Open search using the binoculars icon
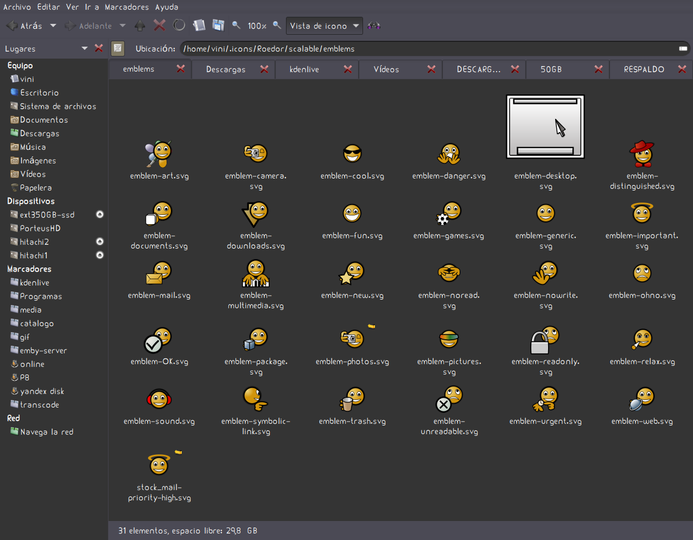Image resolution: width=693 pixels, height=540 pixels. coord(374,26)
